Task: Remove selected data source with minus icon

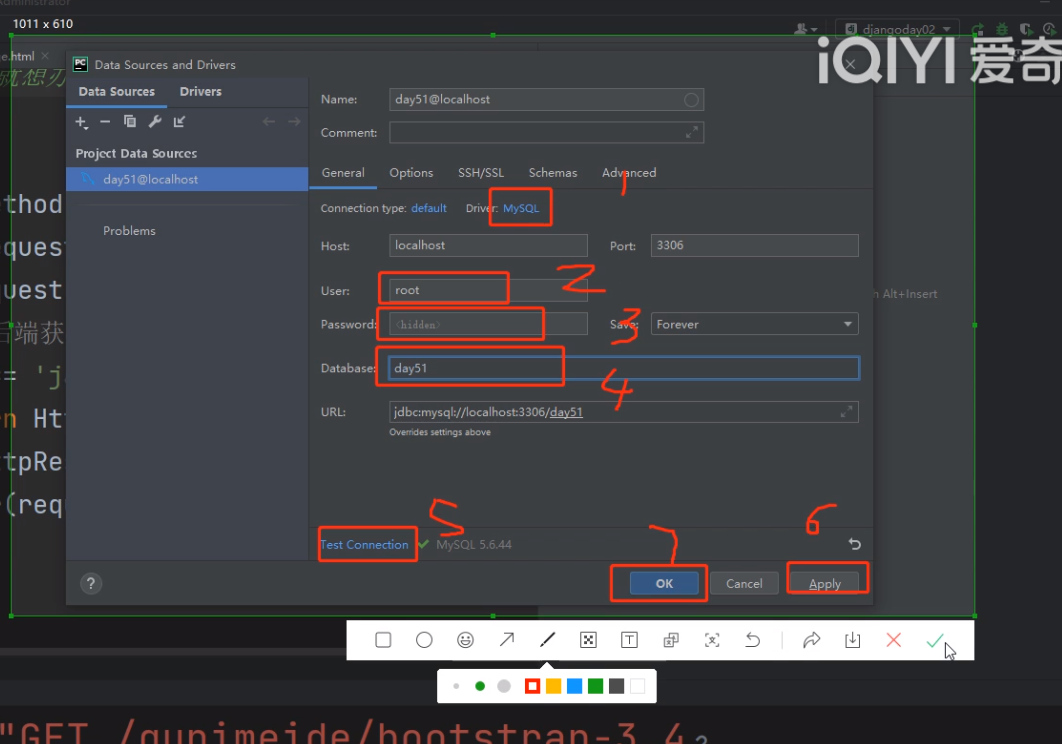Action: coord(105,122)
